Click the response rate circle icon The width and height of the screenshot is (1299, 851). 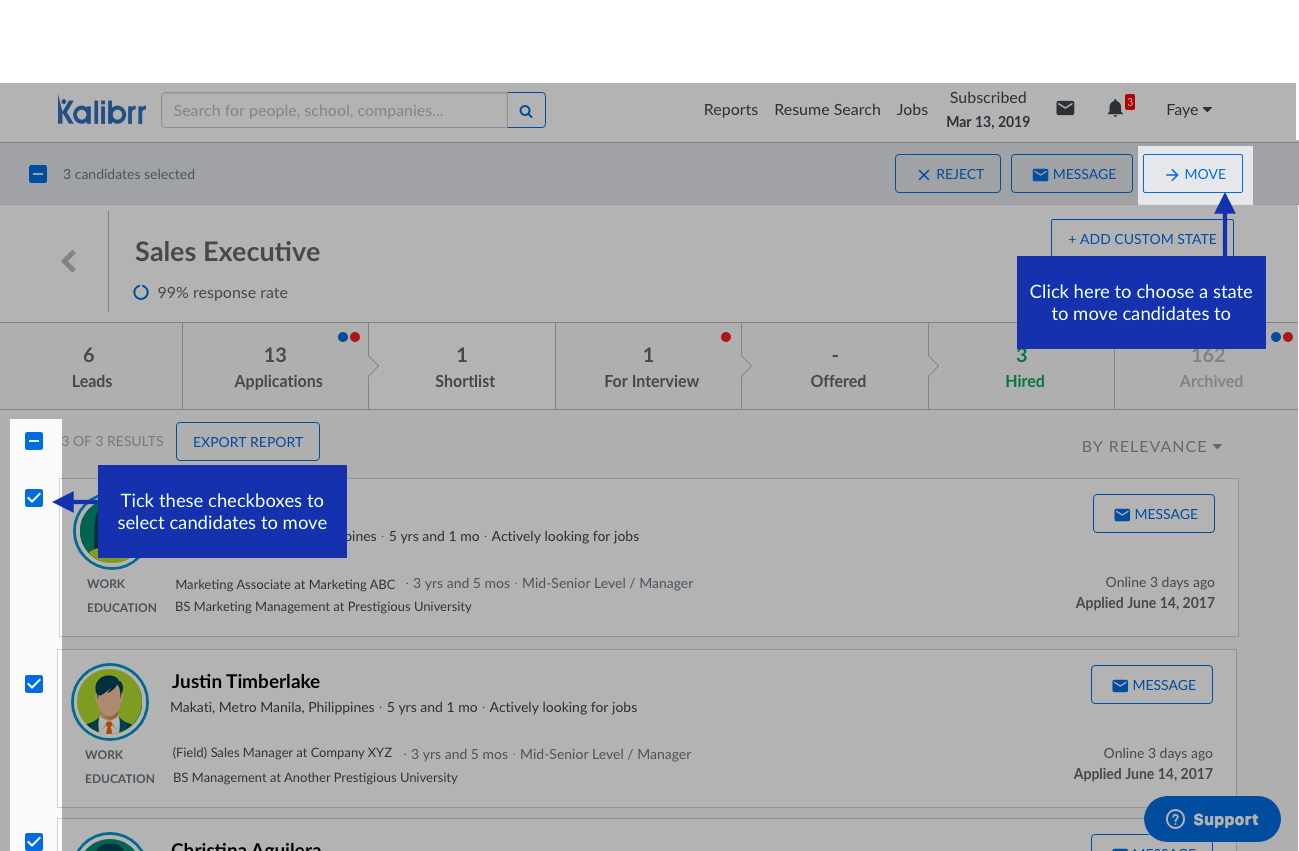click(141, 293)
